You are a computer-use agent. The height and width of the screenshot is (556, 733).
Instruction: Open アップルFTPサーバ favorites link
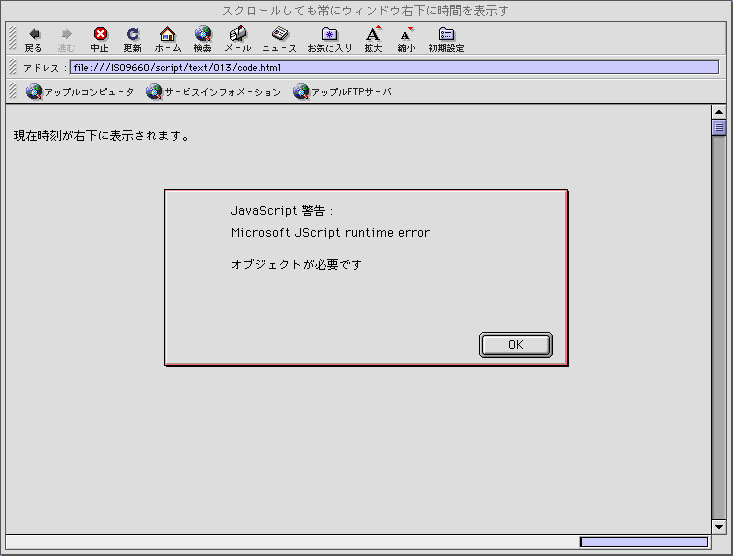pos(342,92)
